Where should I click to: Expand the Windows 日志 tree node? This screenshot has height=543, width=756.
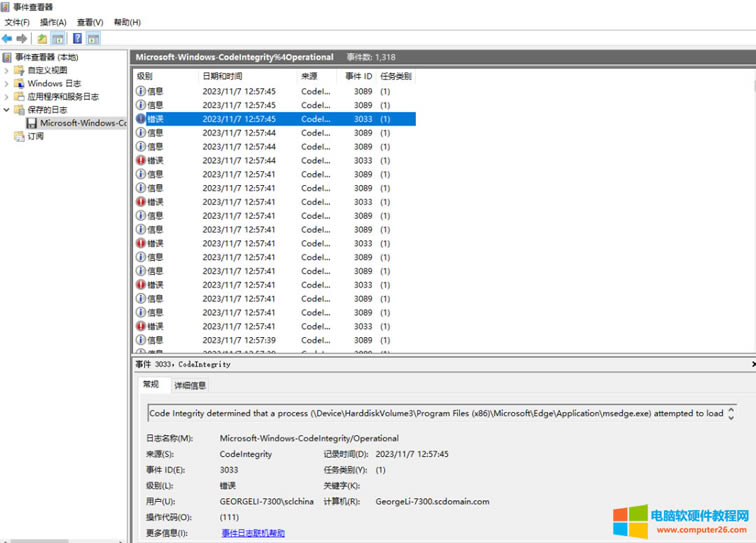pos(7,84)
